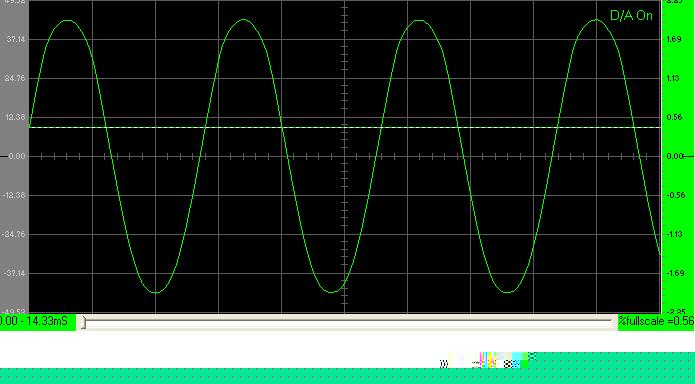This screenshot has width=695, height=384.
Task: Click the 1.13 label on right green axis
Action: 673,78
